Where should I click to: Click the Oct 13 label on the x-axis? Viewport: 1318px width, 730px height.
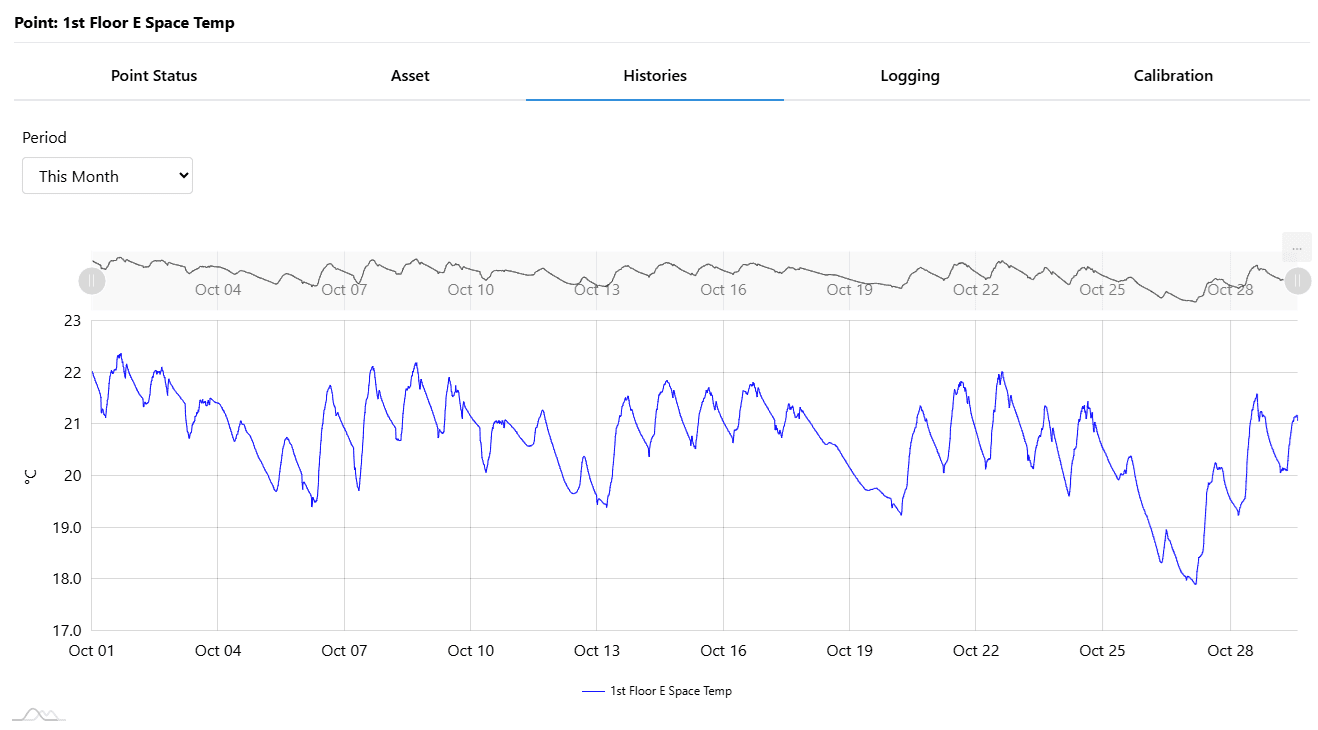click(x=597, y=651)
